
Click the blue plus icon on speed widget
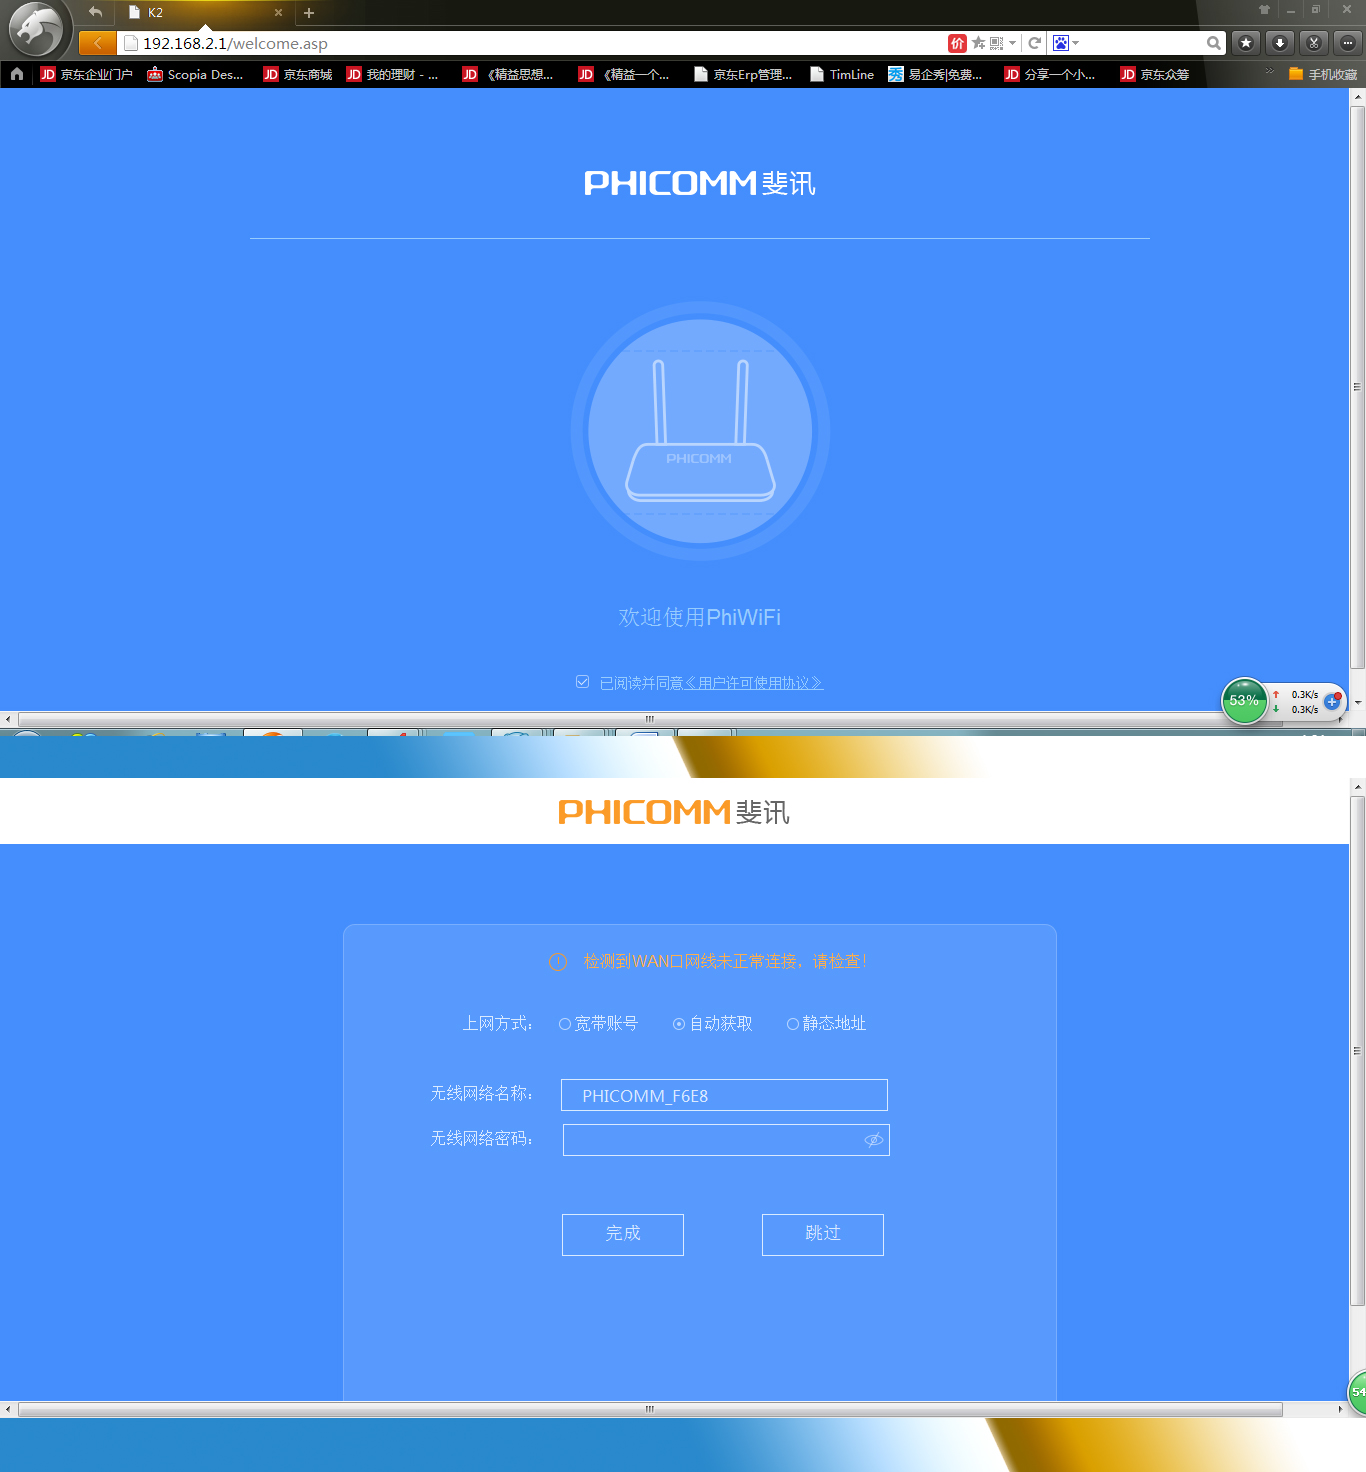(1332, 701)
